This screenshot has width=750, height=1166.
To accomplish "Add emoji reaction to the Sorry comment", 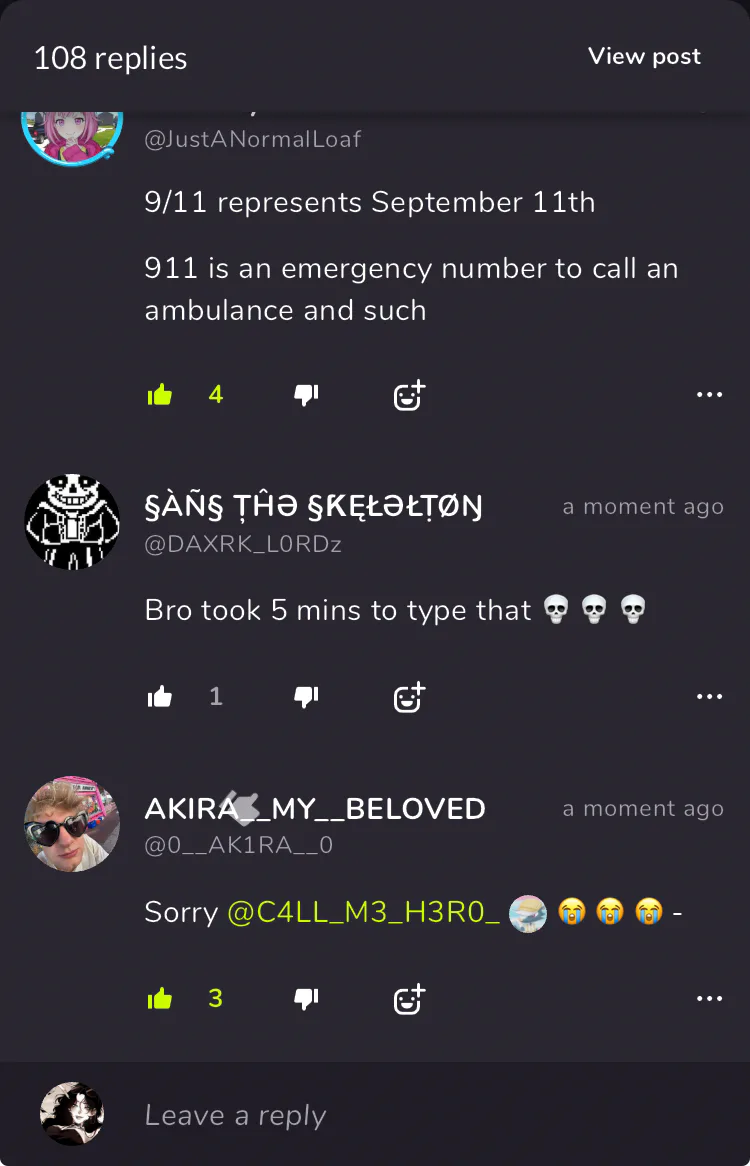I will (x=409, y=999).
